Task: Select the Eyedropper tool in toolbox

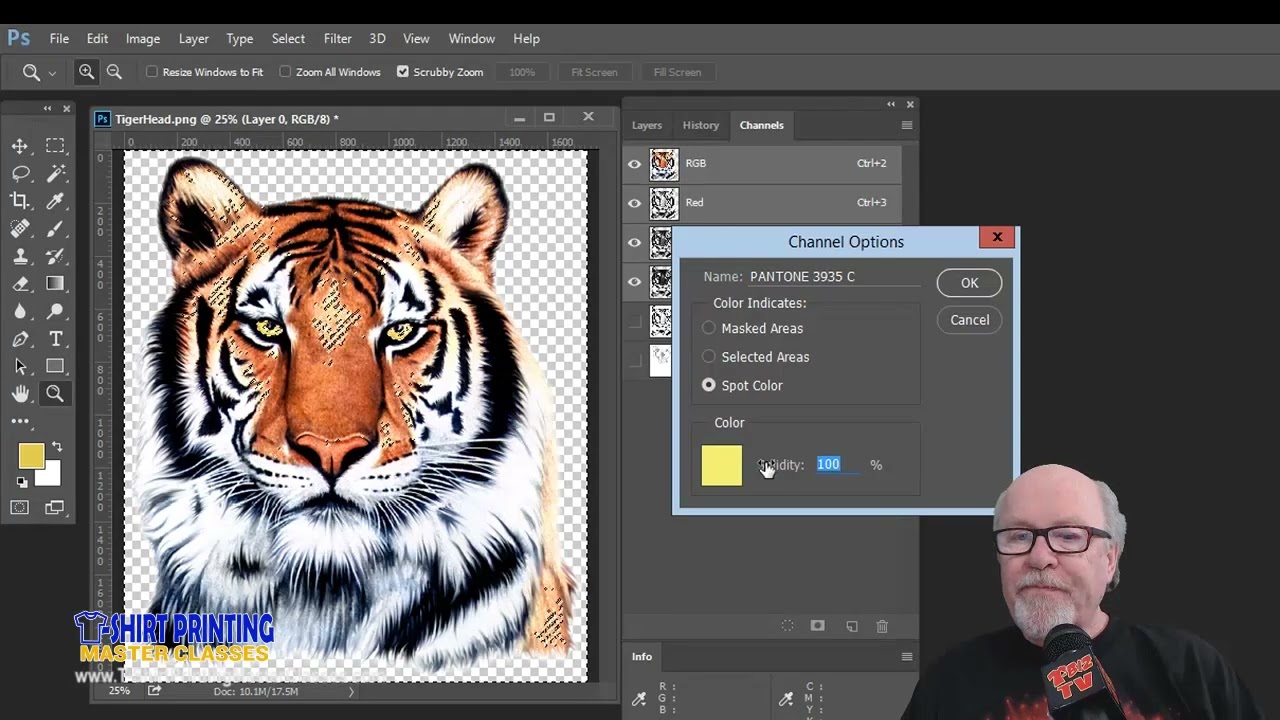Action: pos(55,201)
